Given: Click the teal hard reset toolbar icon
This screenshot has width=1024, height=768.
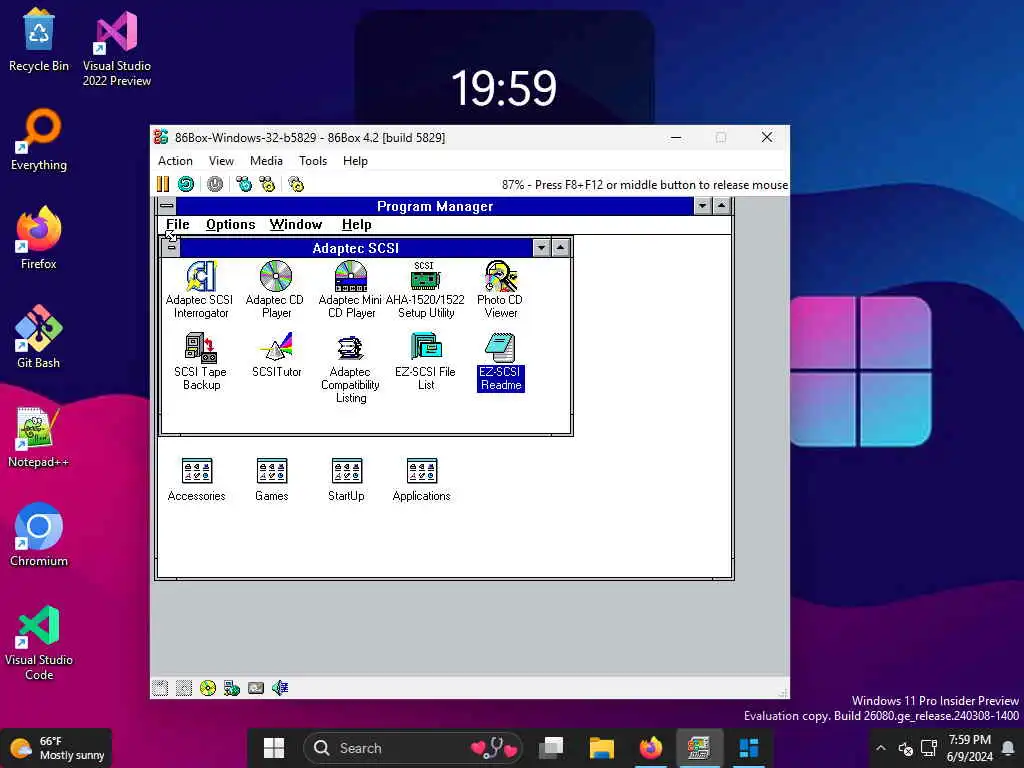Looking at the screenshot, I should coord(186,184).
